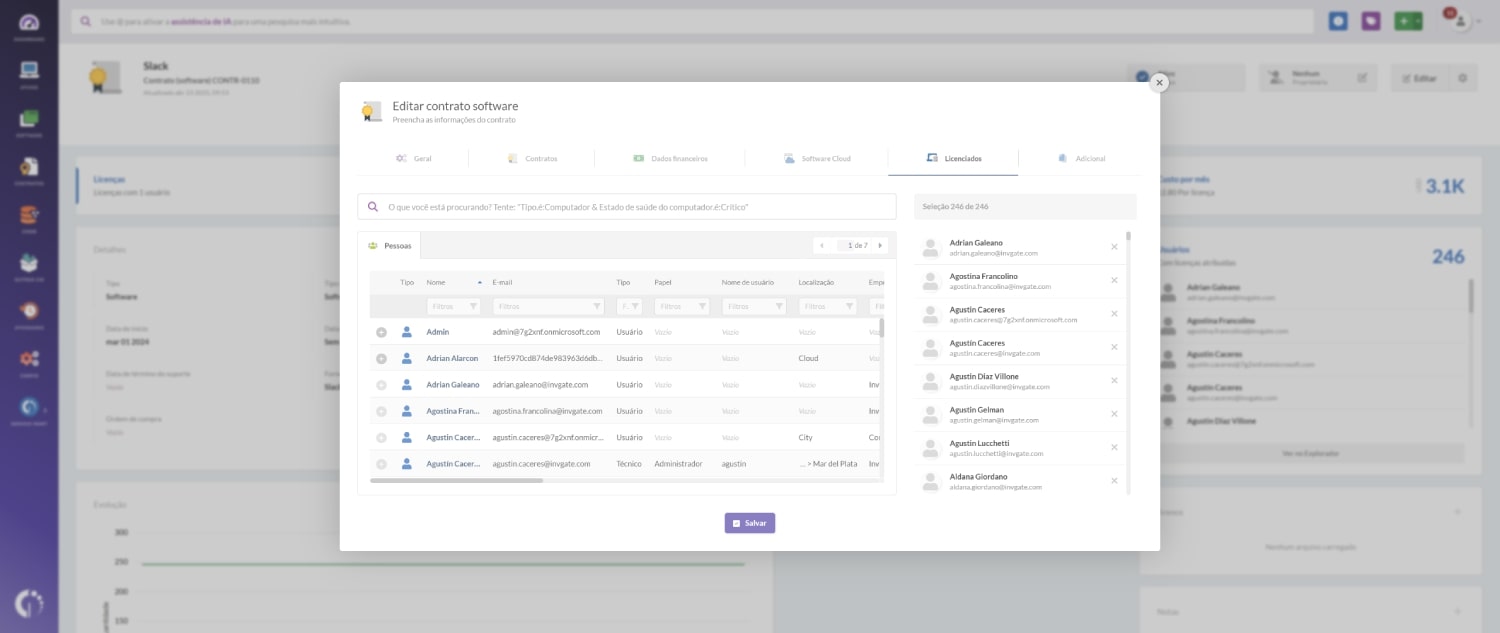Click the selection list vertical scrollbar
Viewport: 1500px width, 633px height.
point(1128,237)
